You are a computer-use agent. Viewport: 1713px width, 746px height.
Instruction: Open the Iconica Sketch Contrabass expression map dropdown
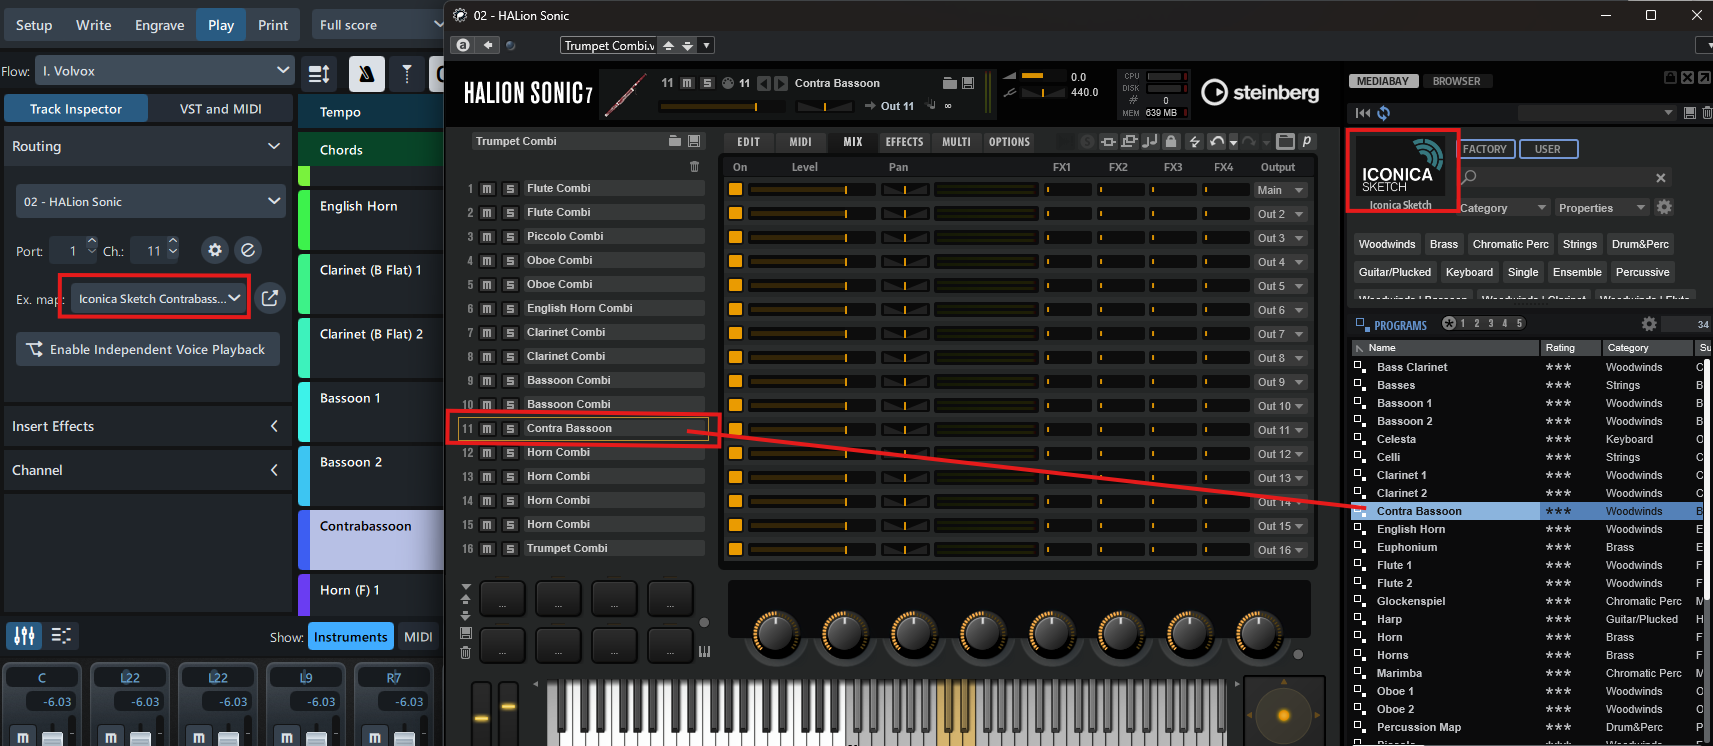click(x=158, y=298)
